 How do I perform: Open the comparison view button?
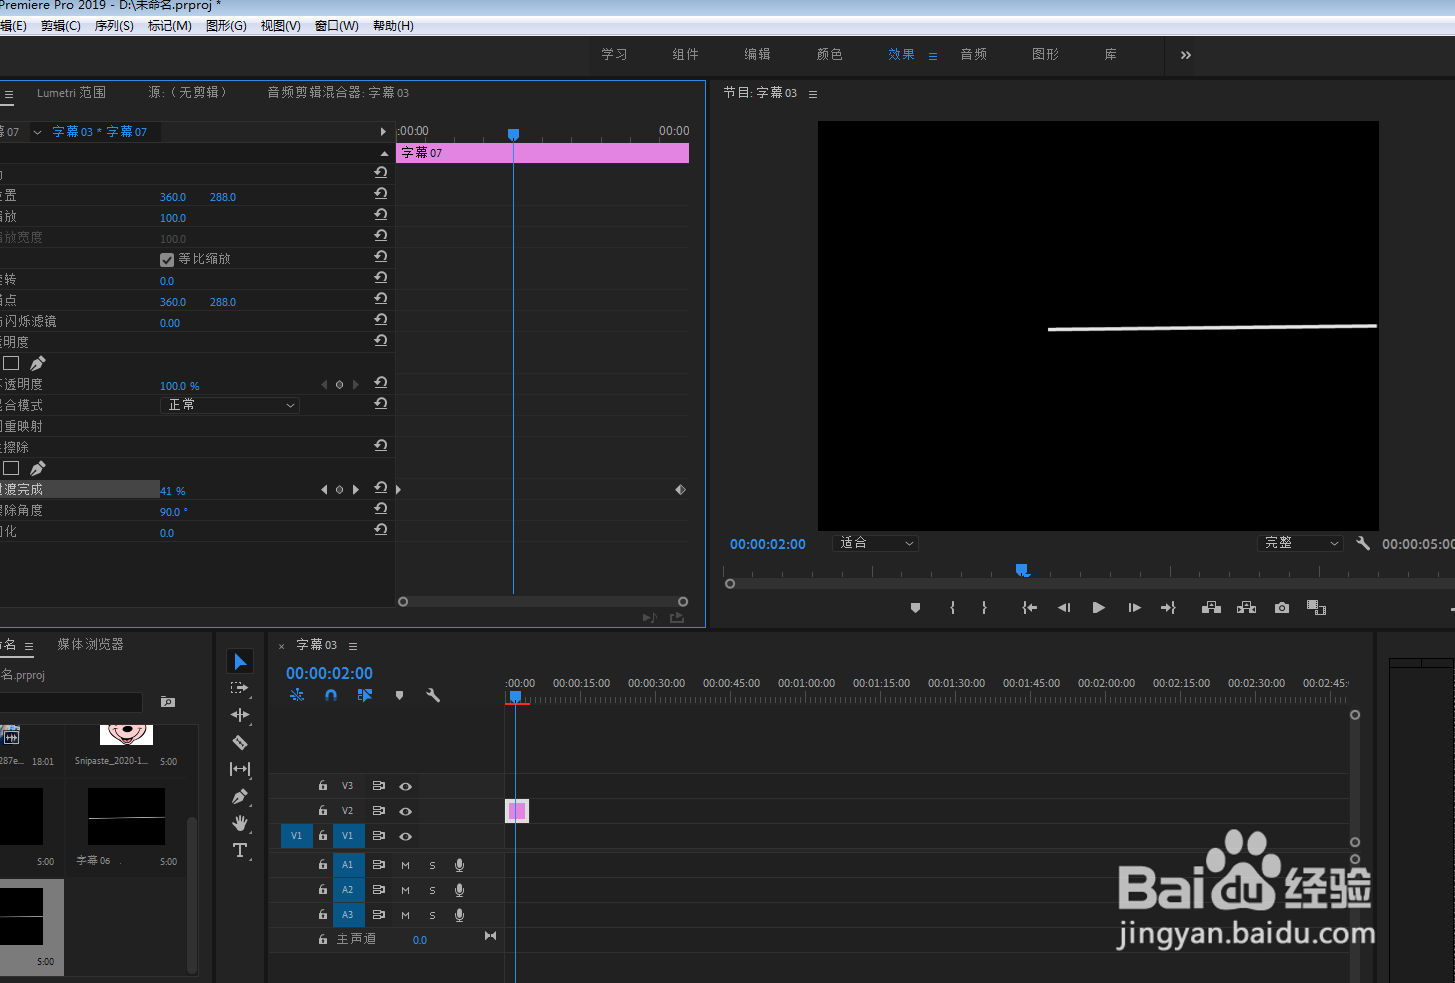tap(1316, 607)
